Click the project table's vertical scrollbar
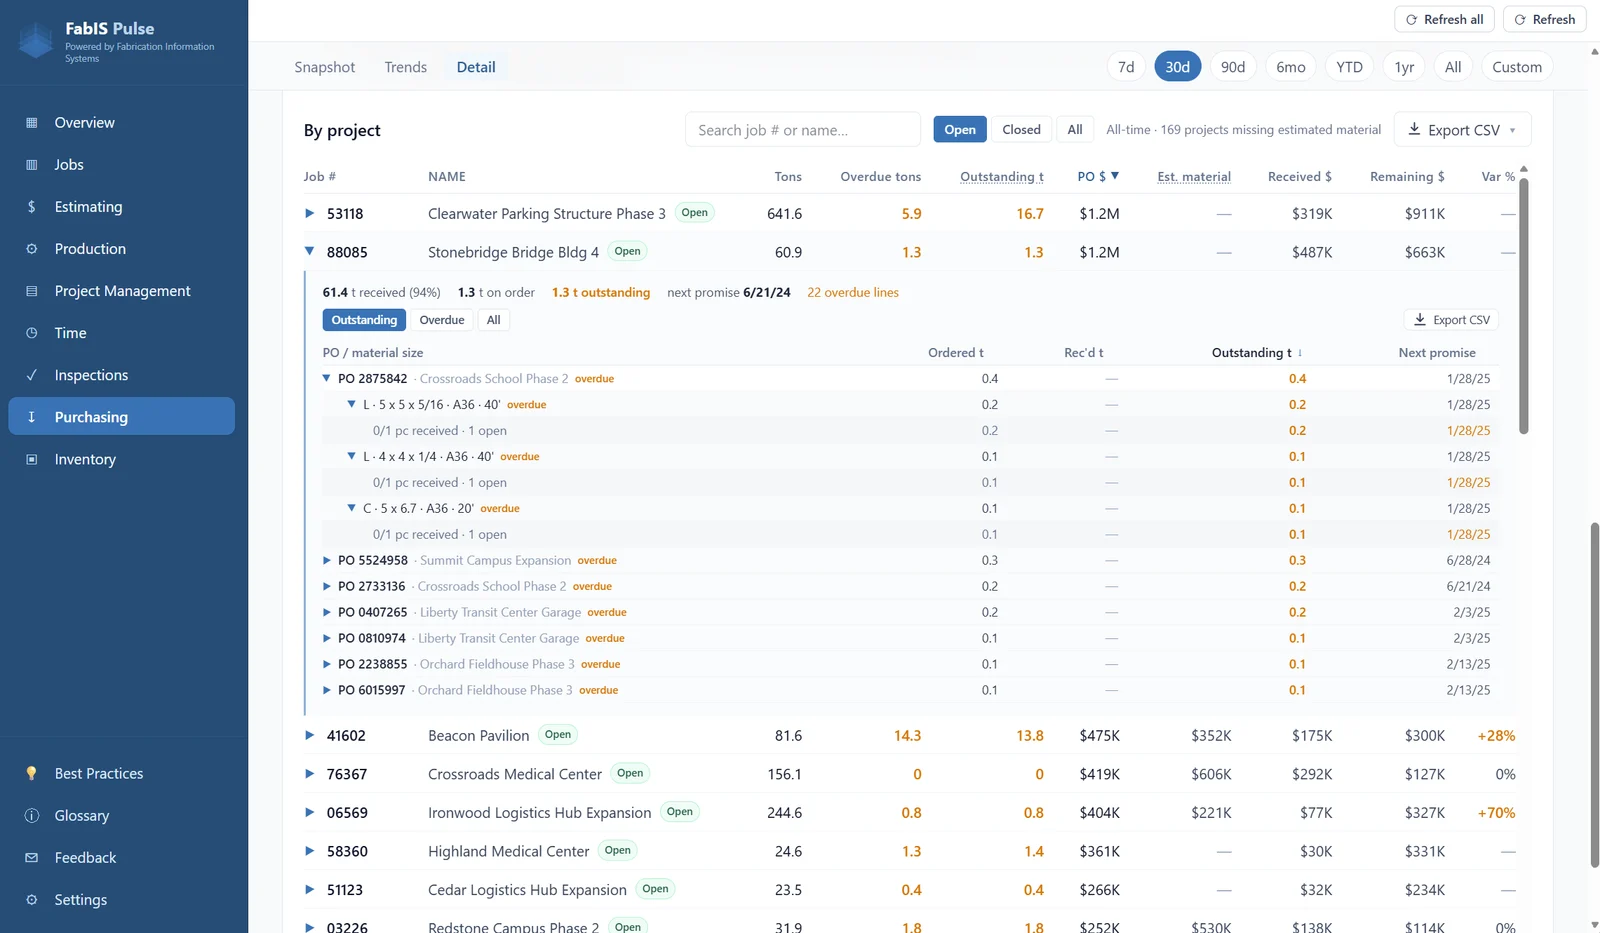The width and height of the screenshot is (1600, 933). (1524, 305)
